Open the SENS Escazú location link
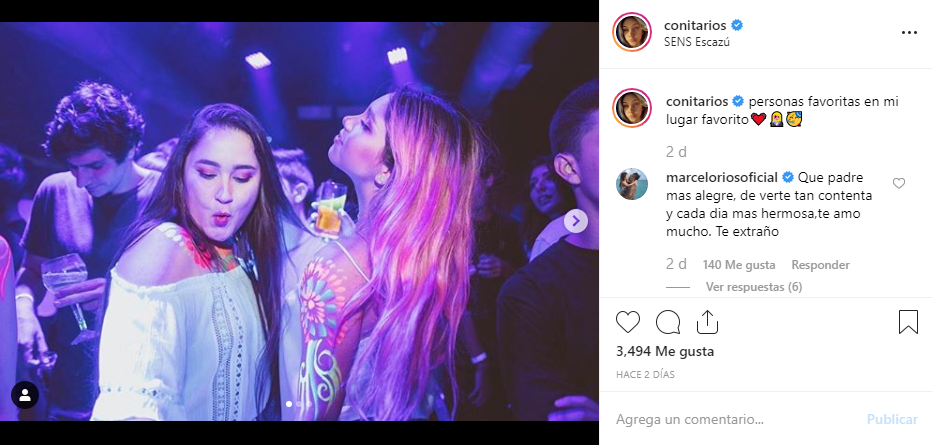Viewport: 932px width, 445px height. (x=697, y=42)
